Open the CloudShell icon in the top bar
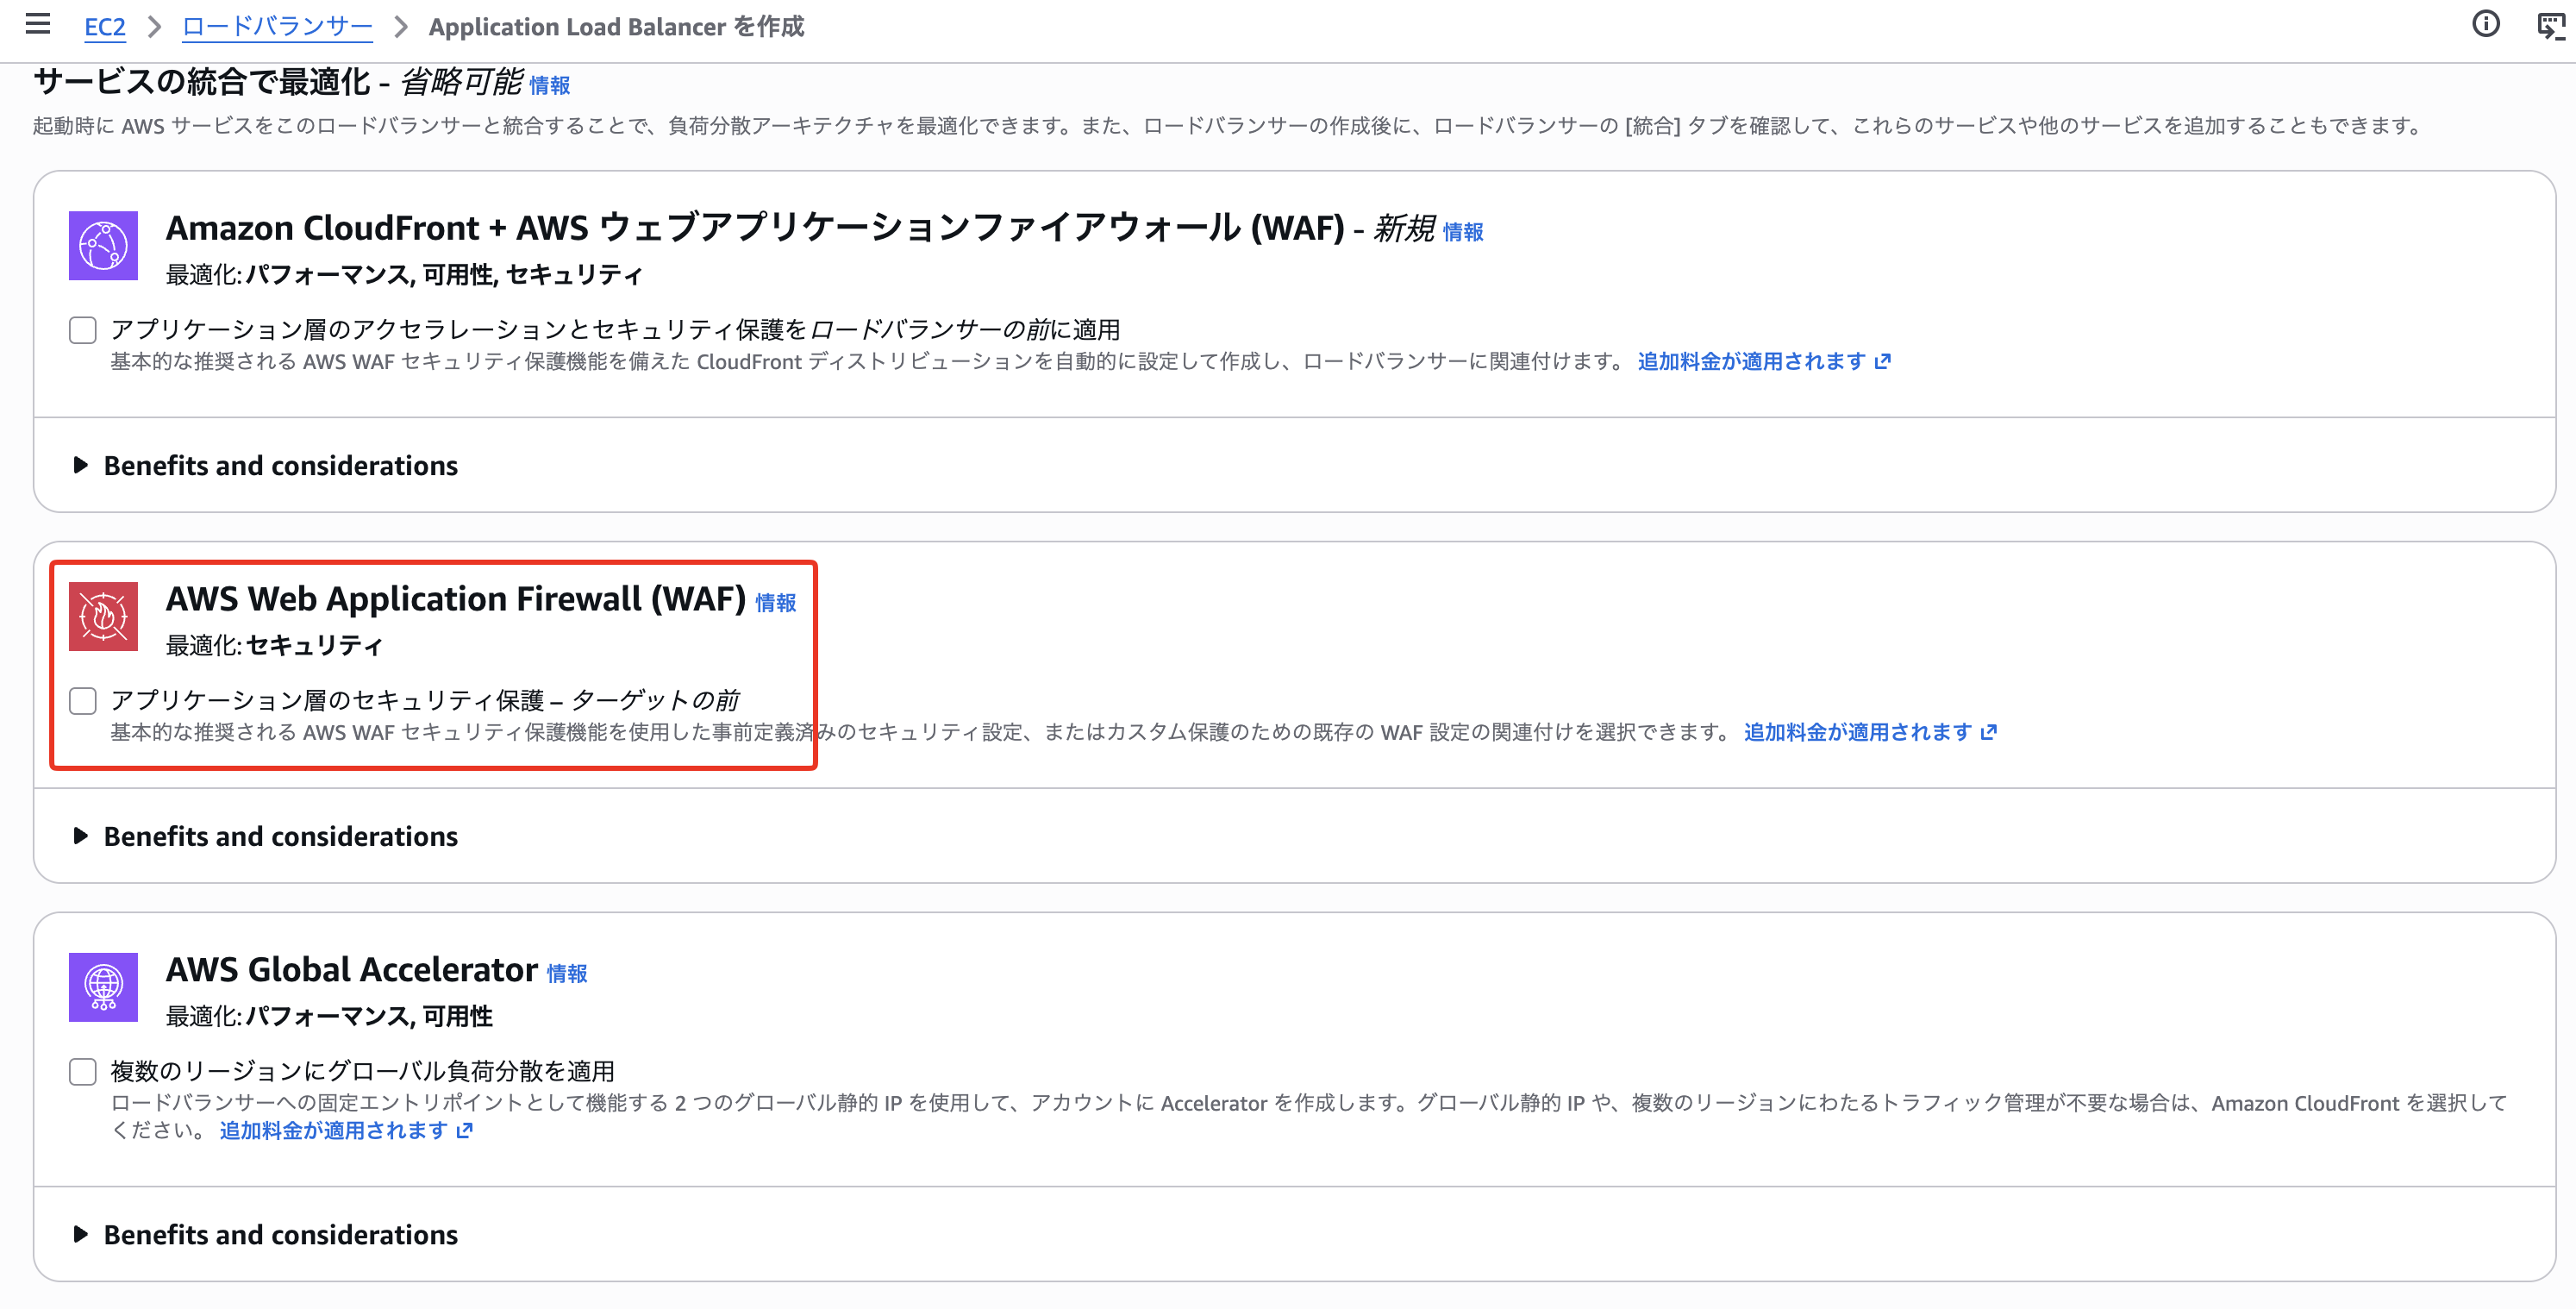The width and height of the screenshot is (2576, 1309). pos(2552,26)
